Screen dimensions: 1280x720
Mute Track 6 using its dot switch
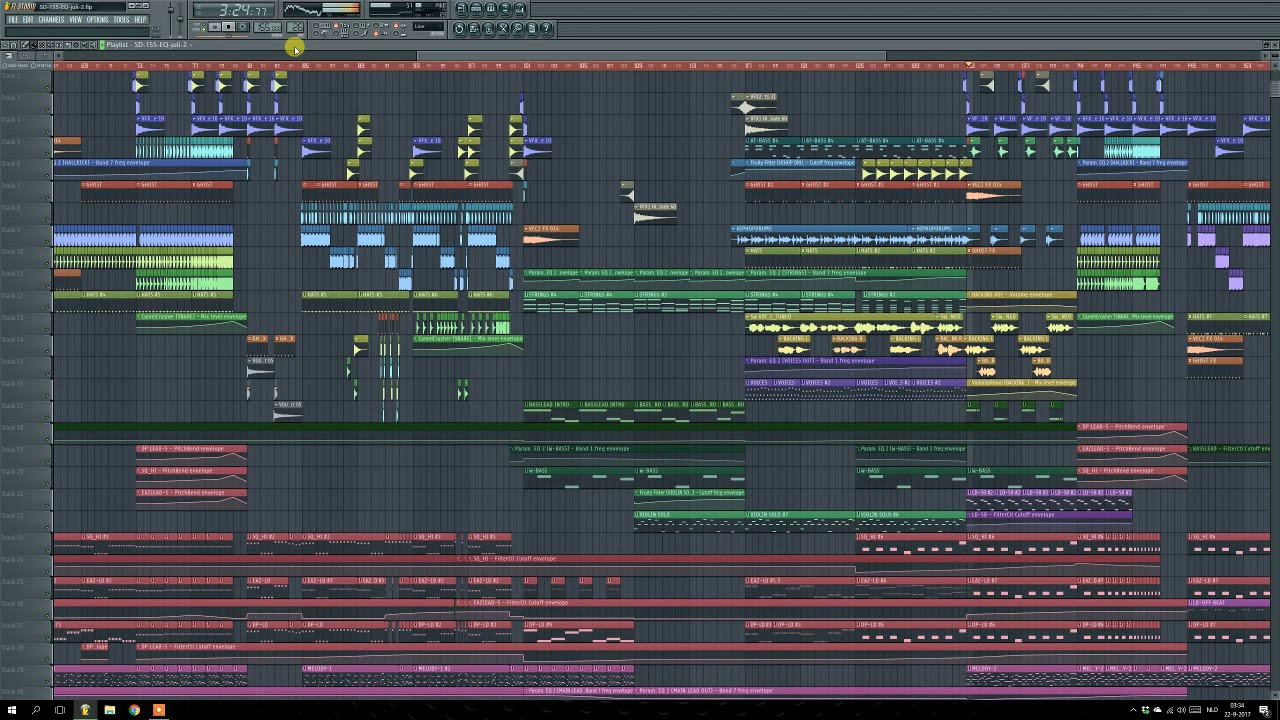click(47, 176)
